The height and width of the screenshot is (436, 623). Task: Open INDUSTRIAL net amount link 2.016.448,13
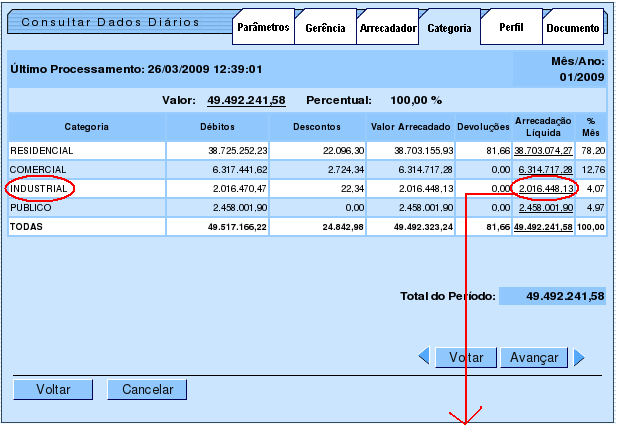pyautogui.click(x=545, y=188)
